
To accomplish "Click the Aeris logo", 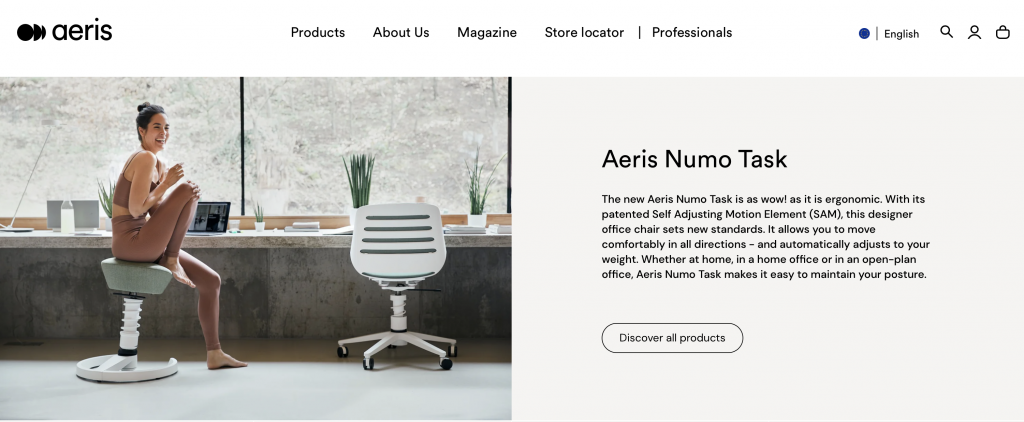I will (x=65, y=31).
